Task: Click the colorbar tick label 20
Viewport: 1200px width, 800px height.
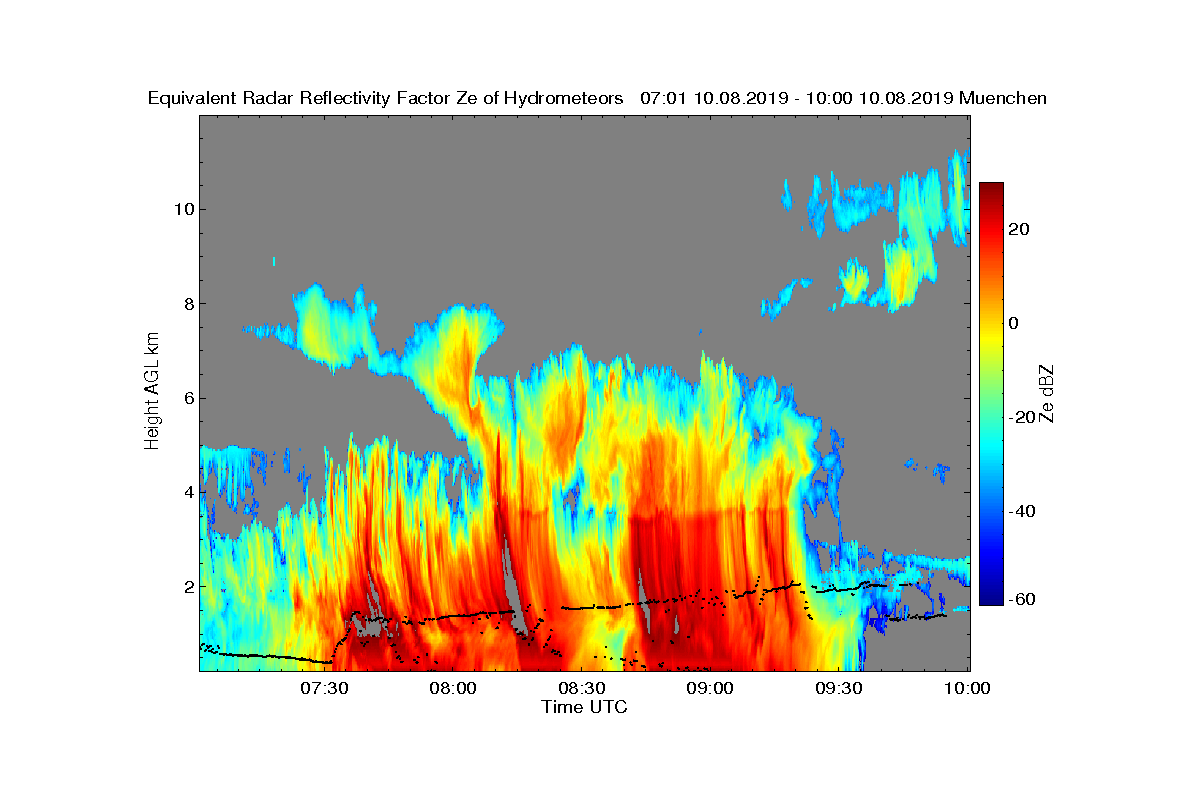Action: tap(1020, 229)
